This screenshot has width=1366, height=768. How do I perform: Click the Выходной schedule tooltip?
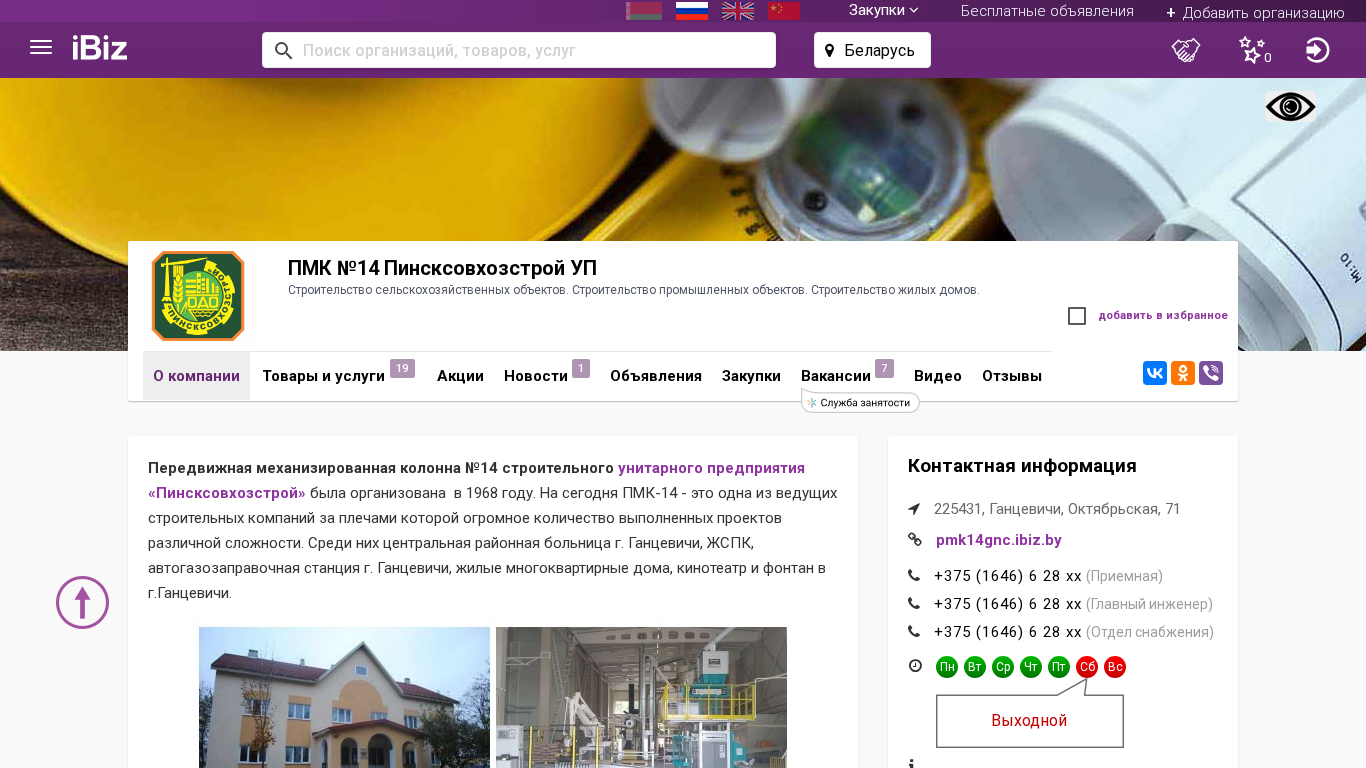(1029, 720)
